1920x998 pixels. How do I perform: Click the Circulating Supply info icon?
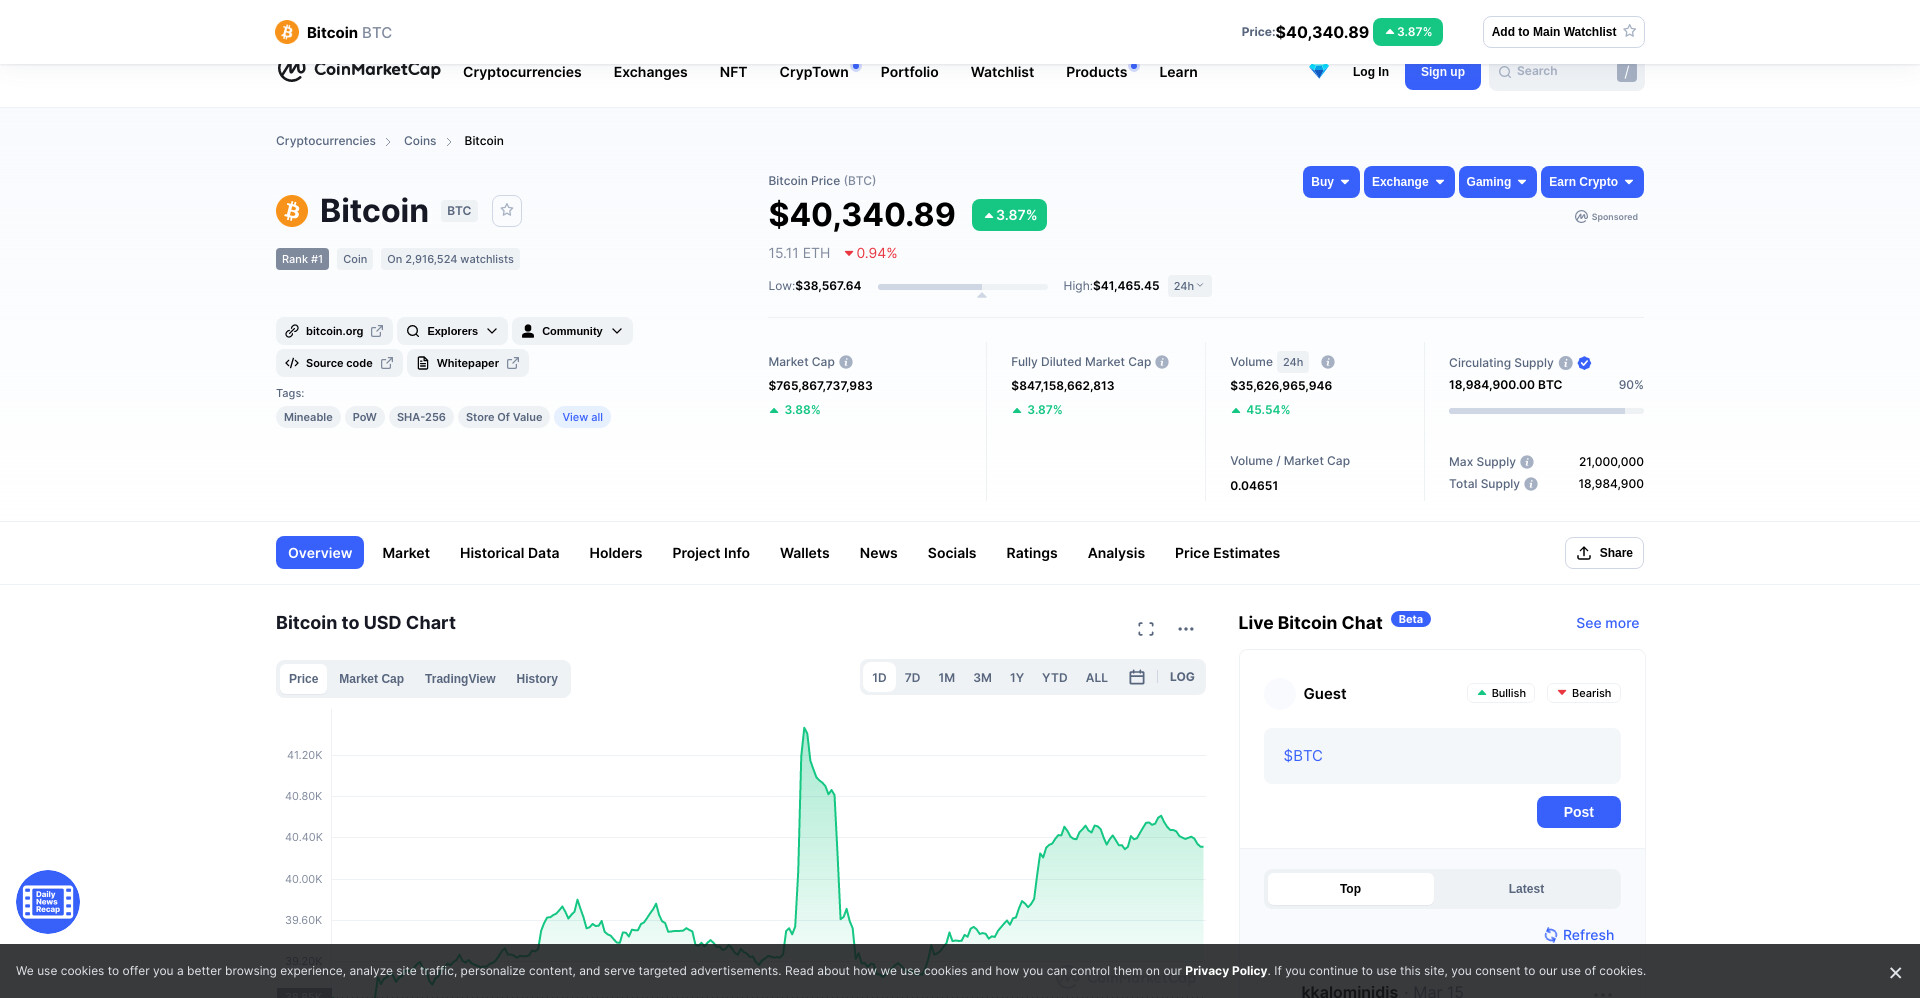pos(1566,363)
